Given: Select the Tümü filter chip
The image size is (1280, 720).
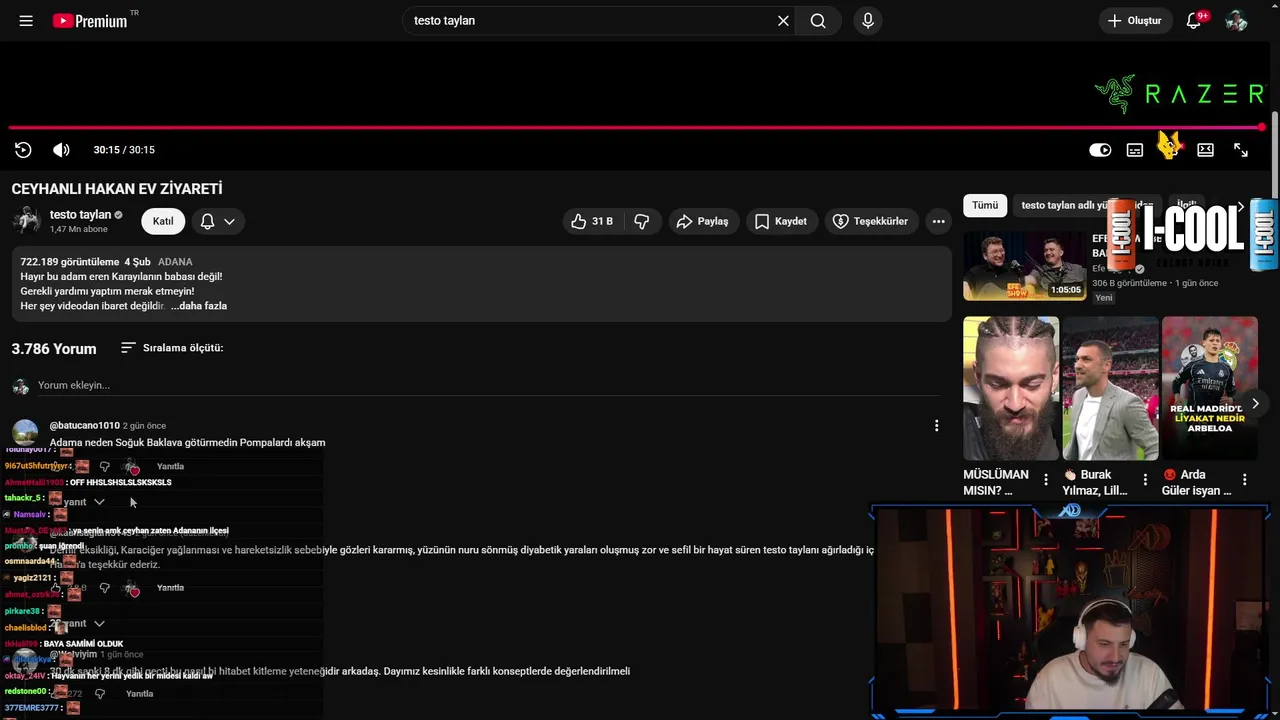Looking at the screenshot, I should point(985,205).
